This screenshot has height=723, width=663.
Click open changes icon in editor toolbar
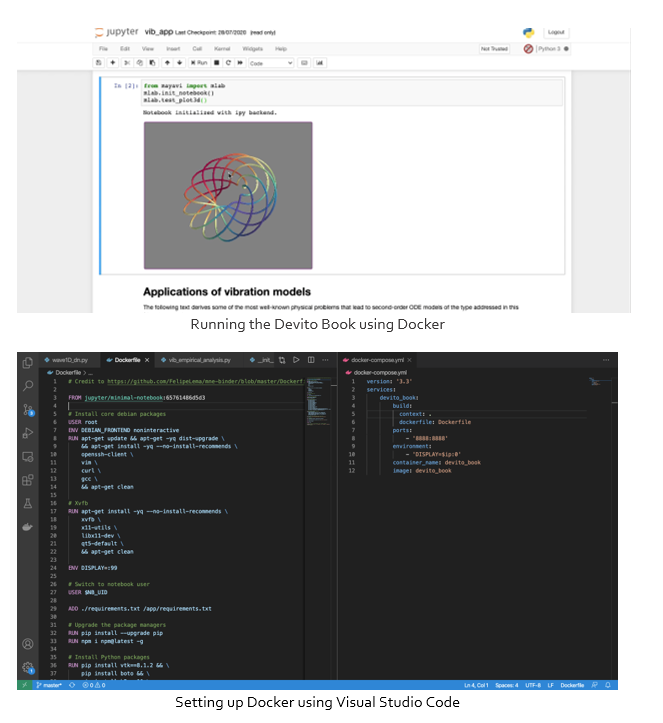click(x=282, y=360)
